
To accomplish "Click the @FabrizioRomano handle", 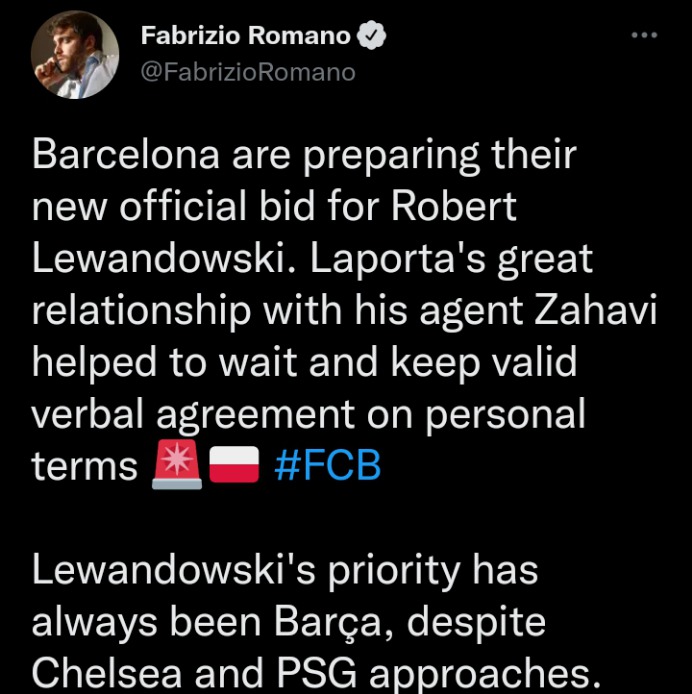I will point(248,72).
